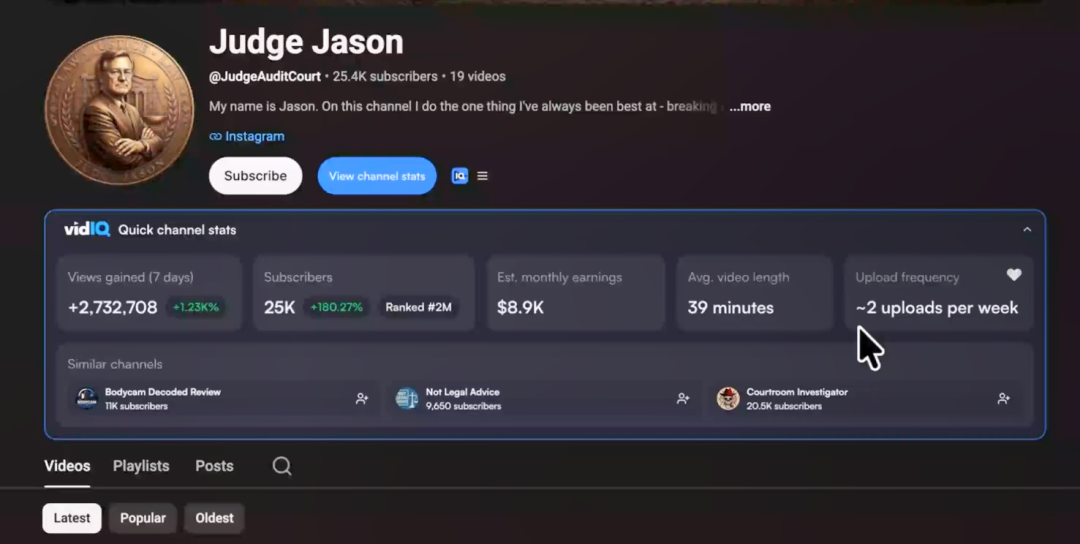The width and height of the screenshot is (1080, 544).
Task: Click the +2,732,708 views gained value
Action: [x=112, y=307]
